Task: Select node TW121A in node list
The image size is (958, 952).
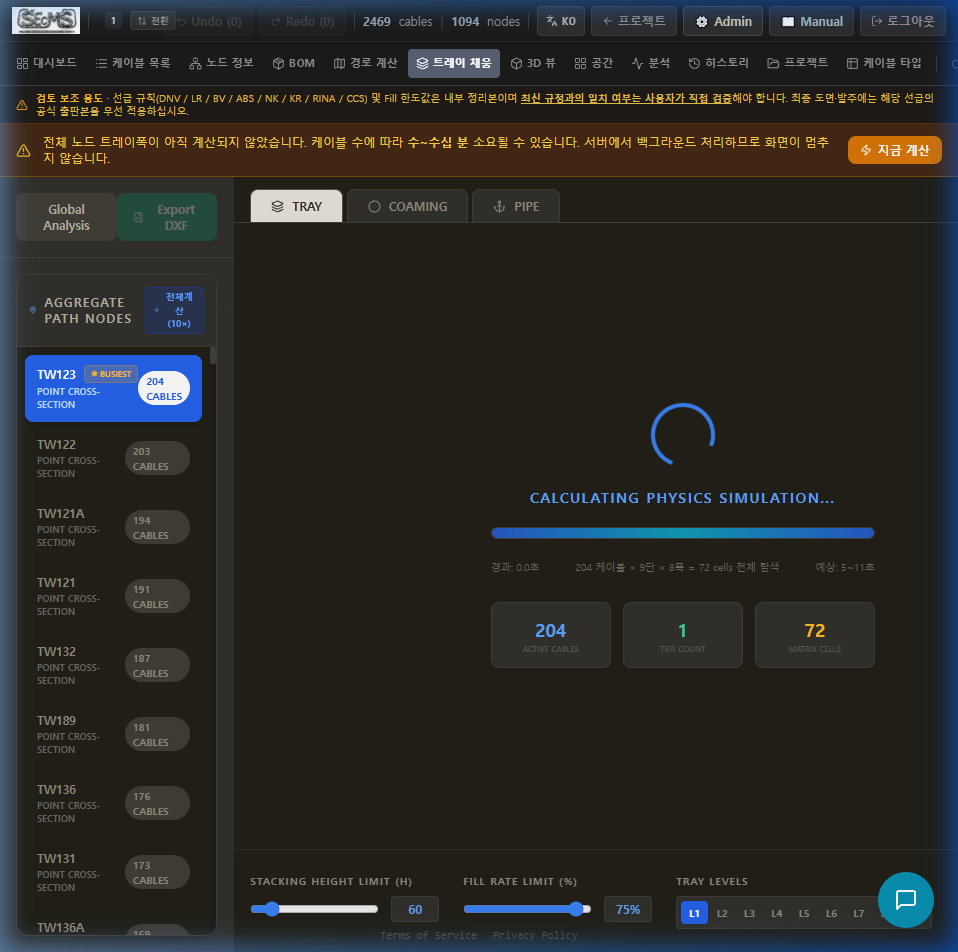Action: click(x=113, y=527)
